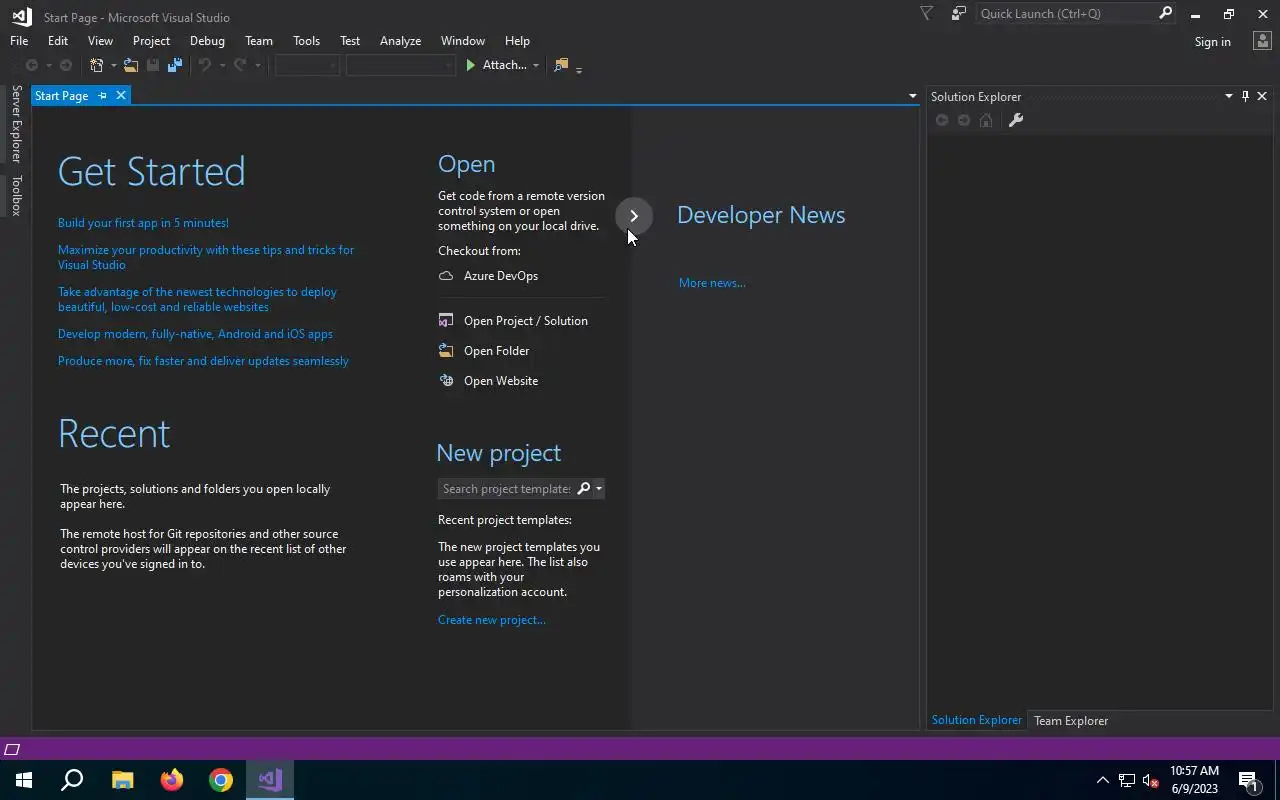This screenshot has width=1280, height=800.
Task: Open the Team menu
Action: [x=259, y=41]
